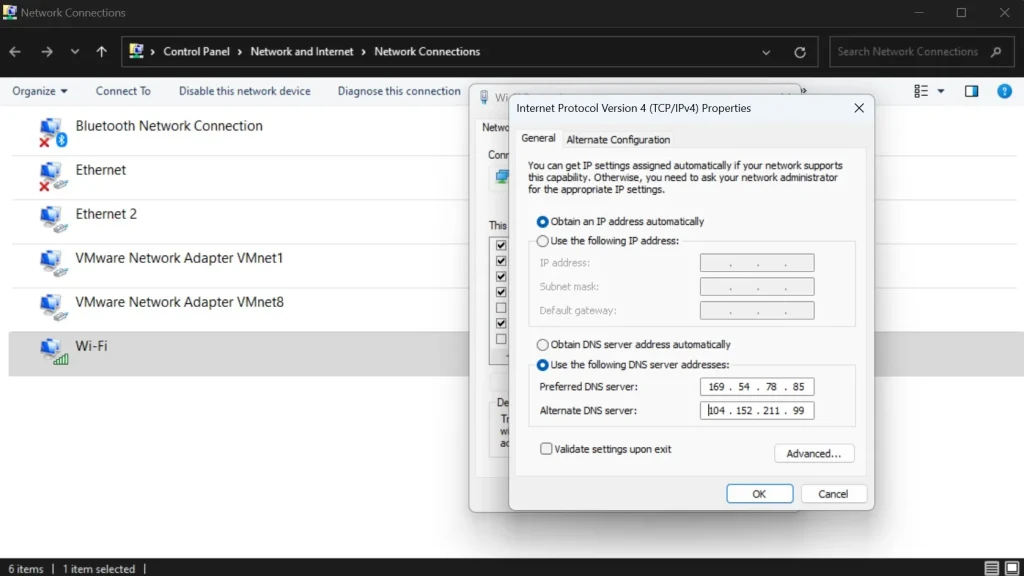Screen dimensions: 1024x576
Task: Toggle the preview pane icon
Action: point(971,91)
